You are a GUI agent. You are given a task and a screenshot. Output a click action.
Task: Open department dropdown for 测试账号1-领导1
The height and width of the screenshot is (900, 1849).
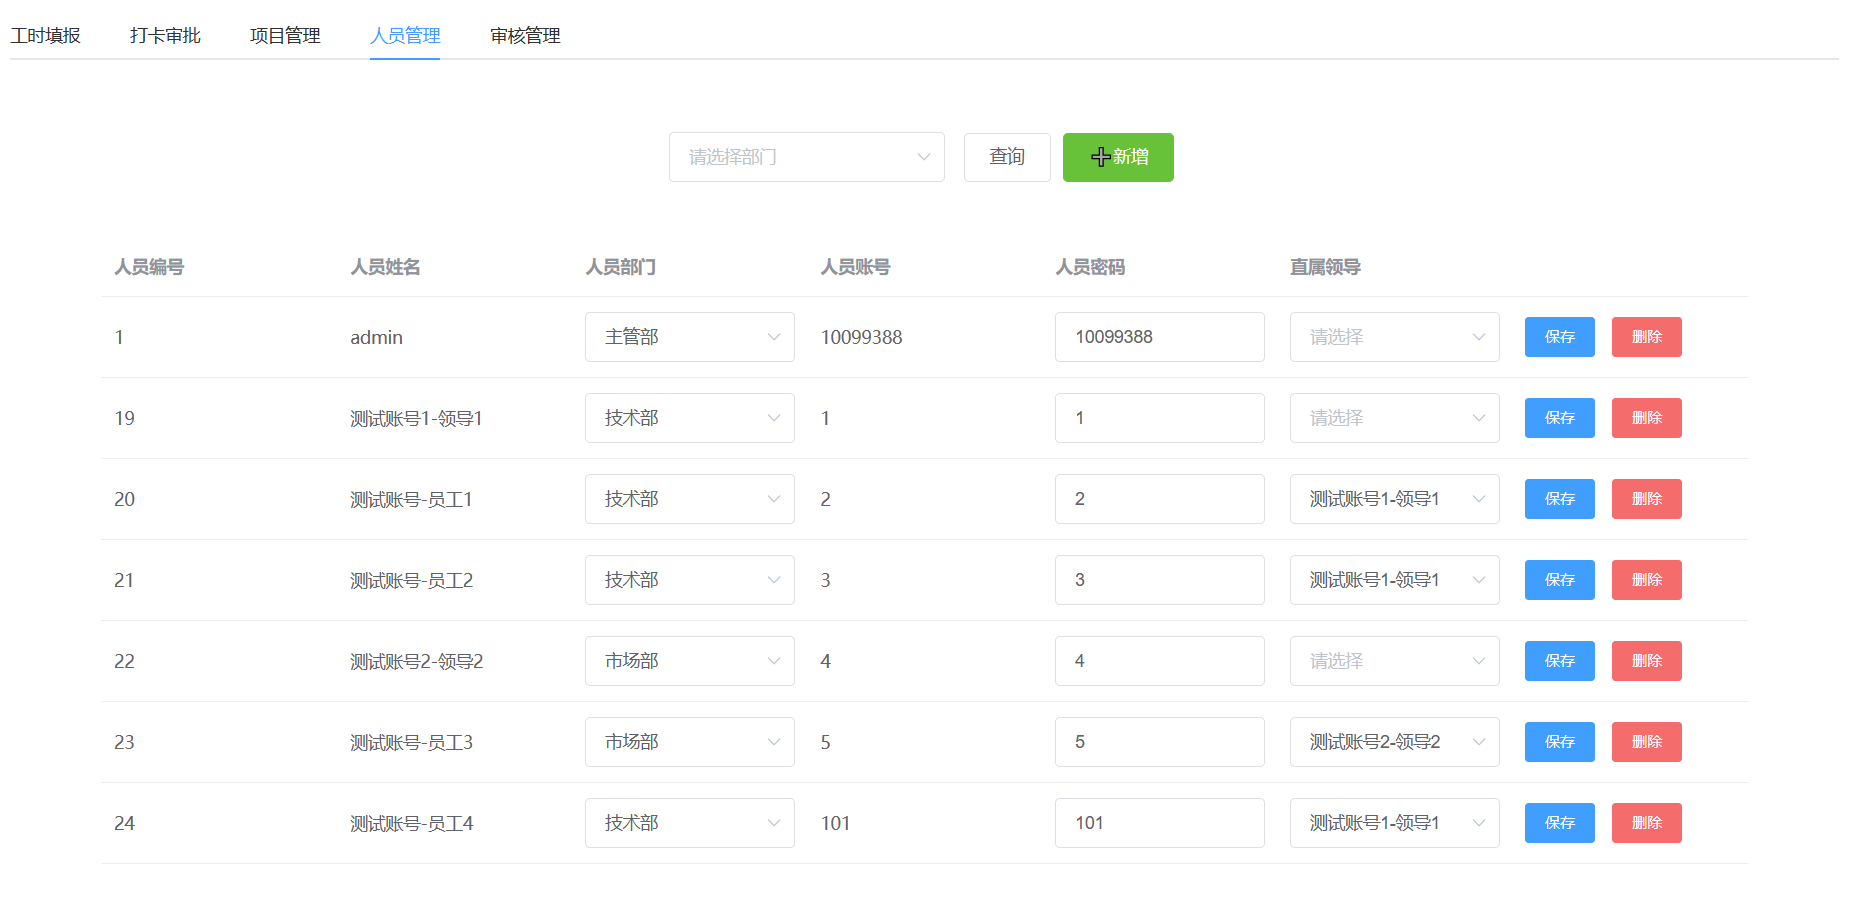690,418
